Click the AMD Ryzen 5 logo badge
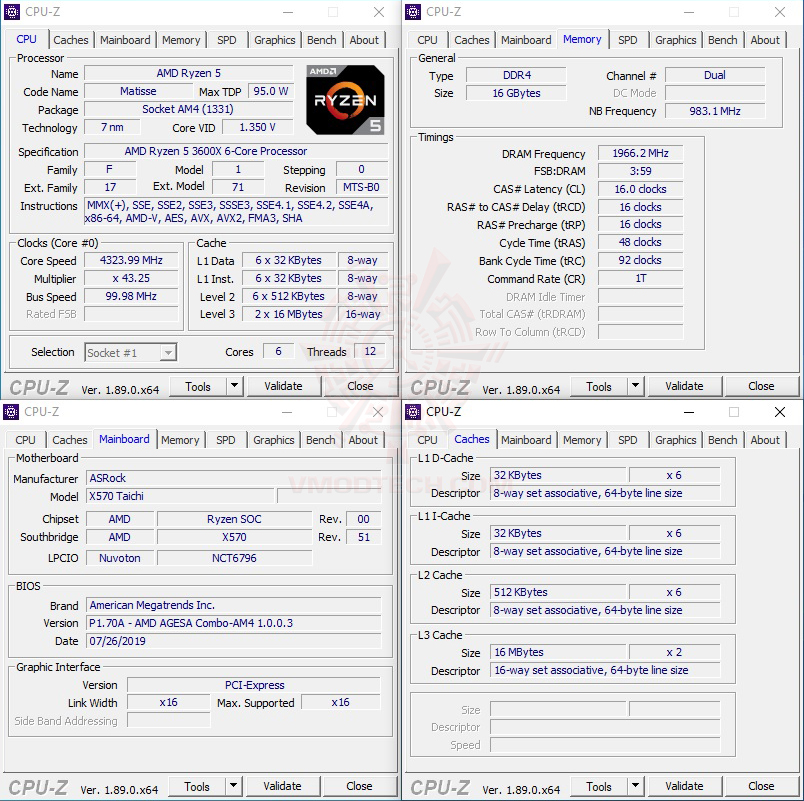Image resolution: width=804 pixels, height=801 pixels. click(345, 99)
